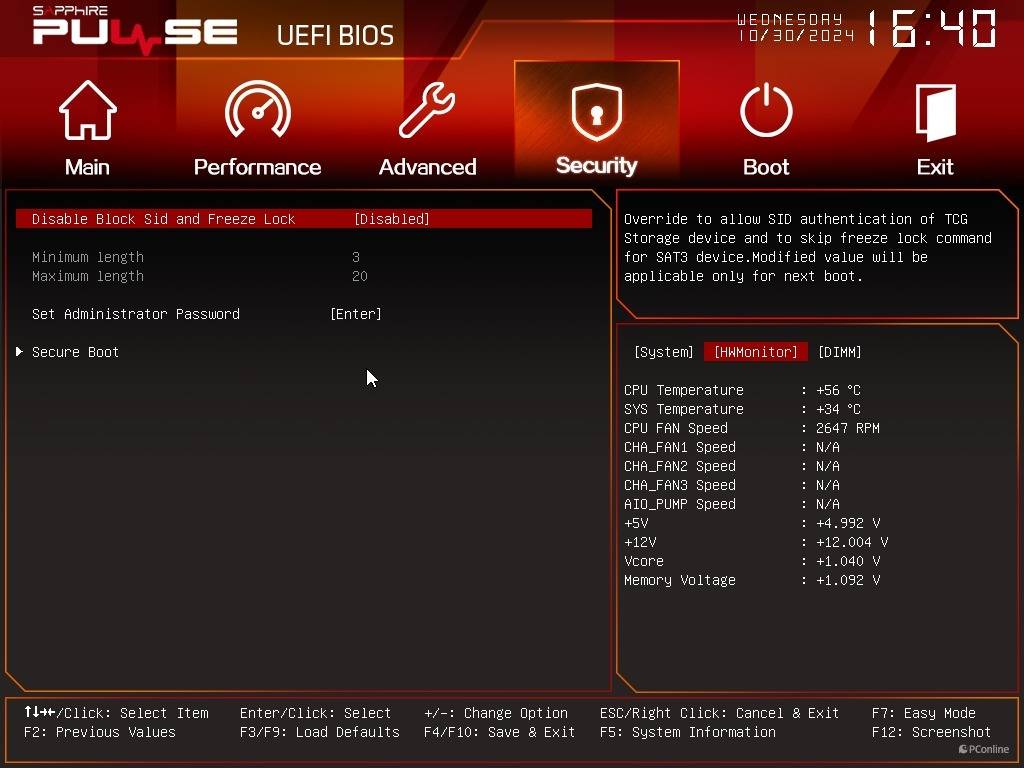Viewport: 1024px width, 768px height.
Task: Click the Advanced tab label
Action: 428,167
